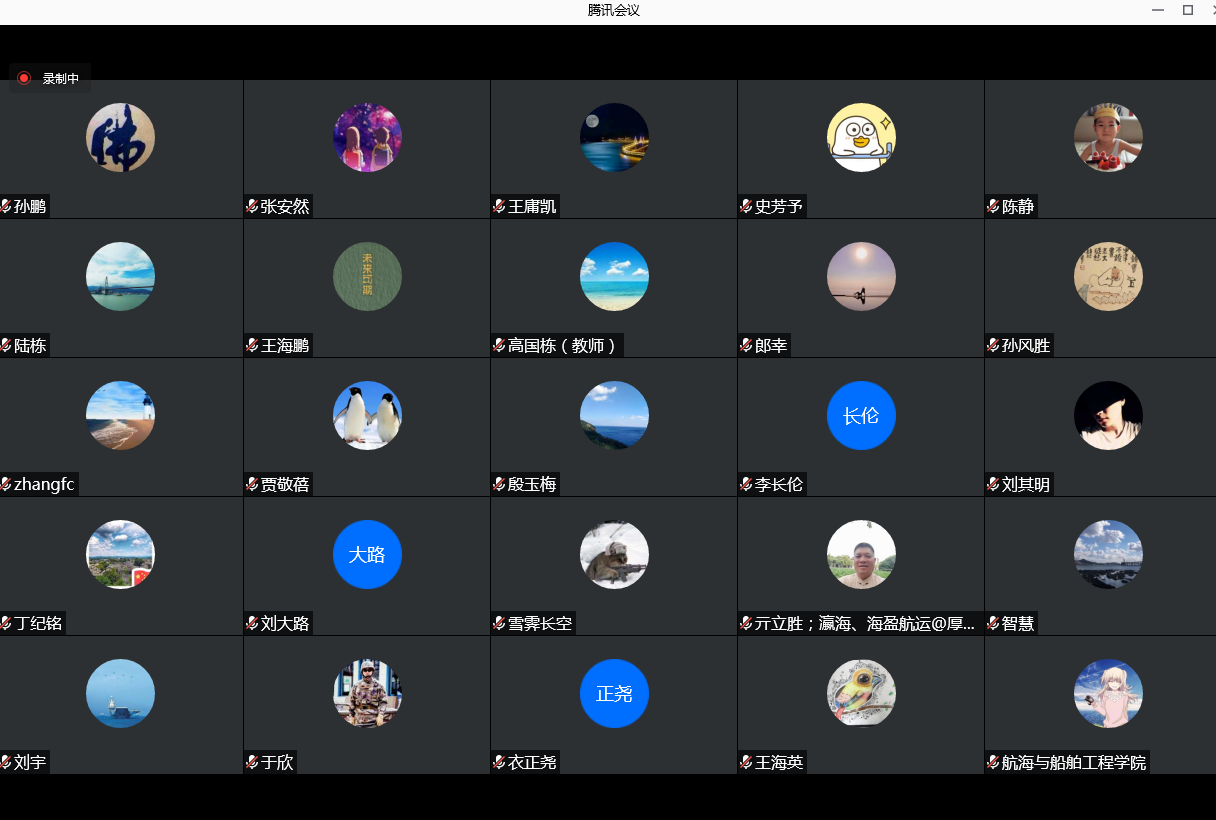
Task: Click the soldier photo avatar of 于欣
Action: 367,693
